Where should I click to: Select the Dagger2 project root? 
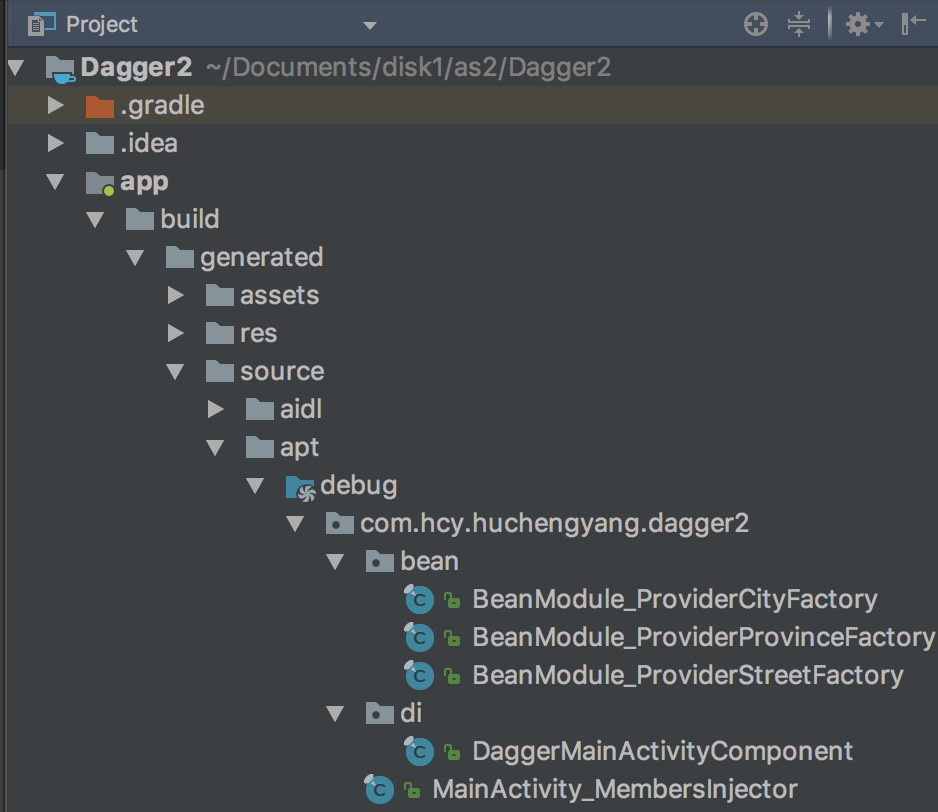136,67
